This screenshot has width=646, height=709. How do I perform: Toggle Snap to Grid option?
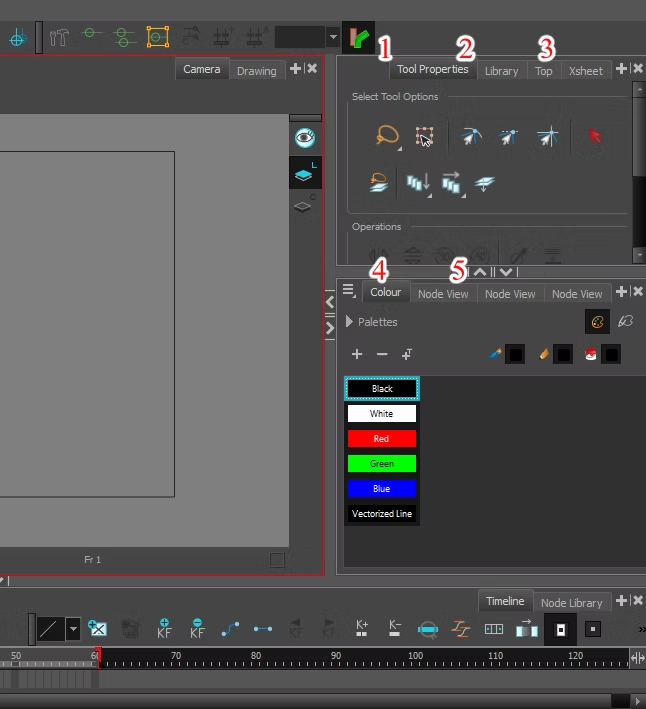548,137
